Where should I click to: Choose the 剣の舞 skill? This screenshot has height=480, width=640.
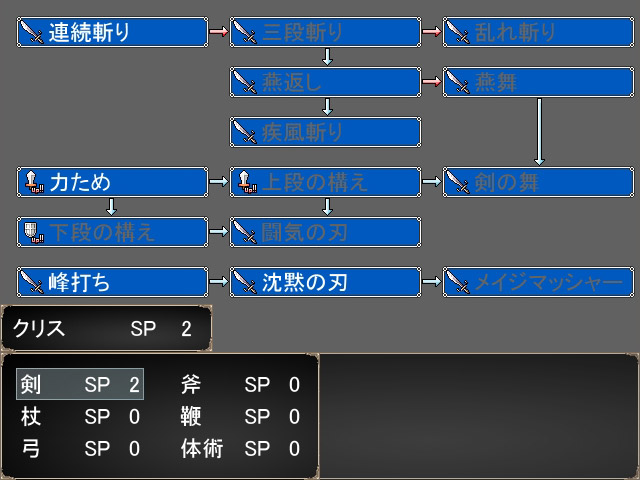[538, 181]
